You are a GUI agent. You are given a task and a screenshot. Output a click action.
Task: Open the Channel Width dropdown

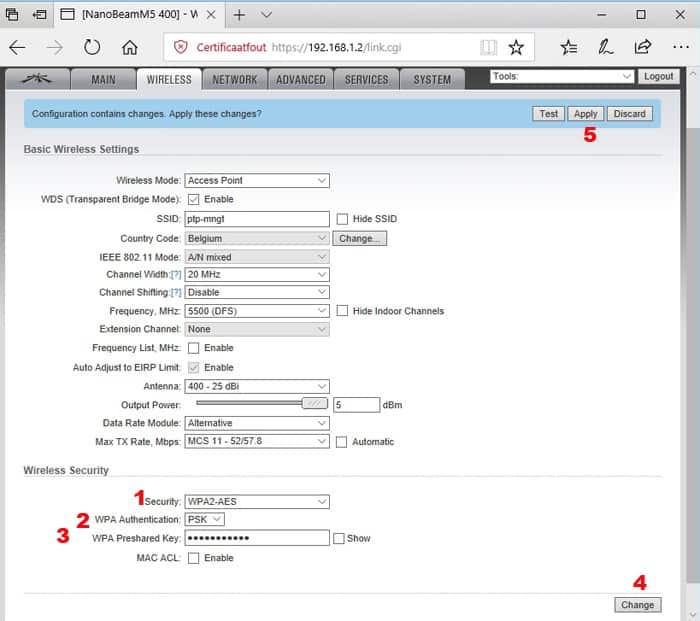coord(257,275)
